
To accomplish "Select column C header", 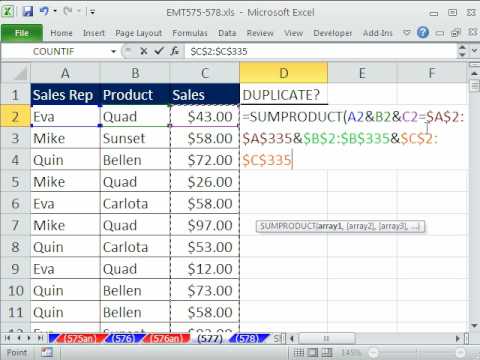I will coord(205,73).
